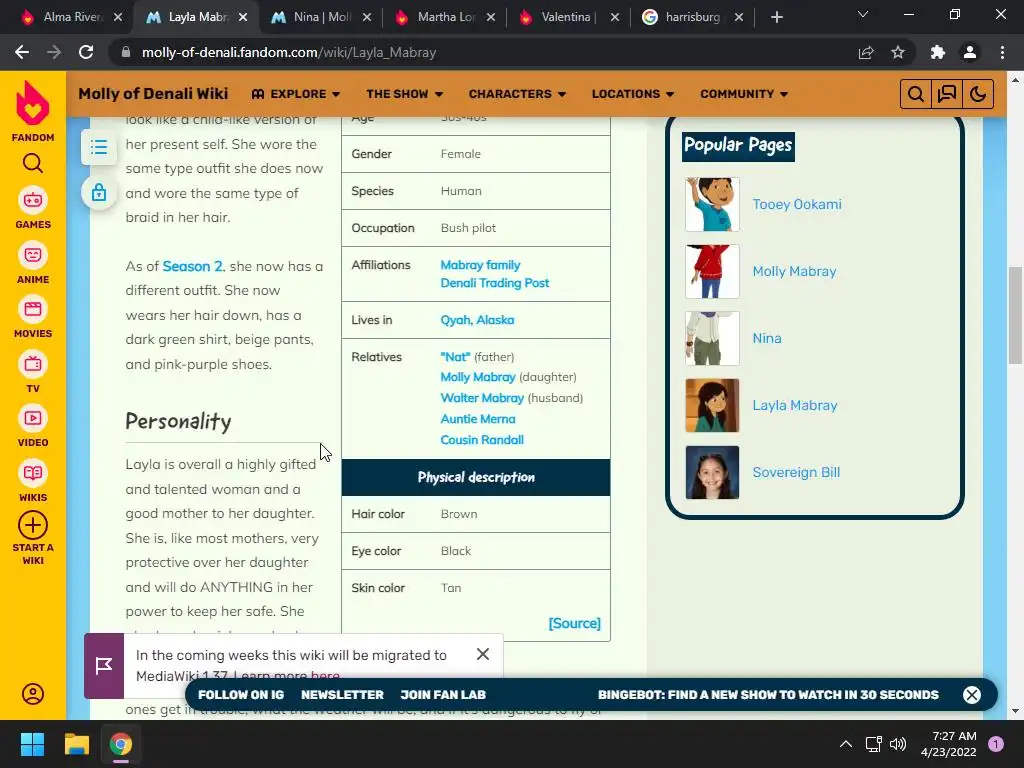Viewport: 1024px width, 768px height.
Task: Share this page icon in address bar
Action: 866,52
